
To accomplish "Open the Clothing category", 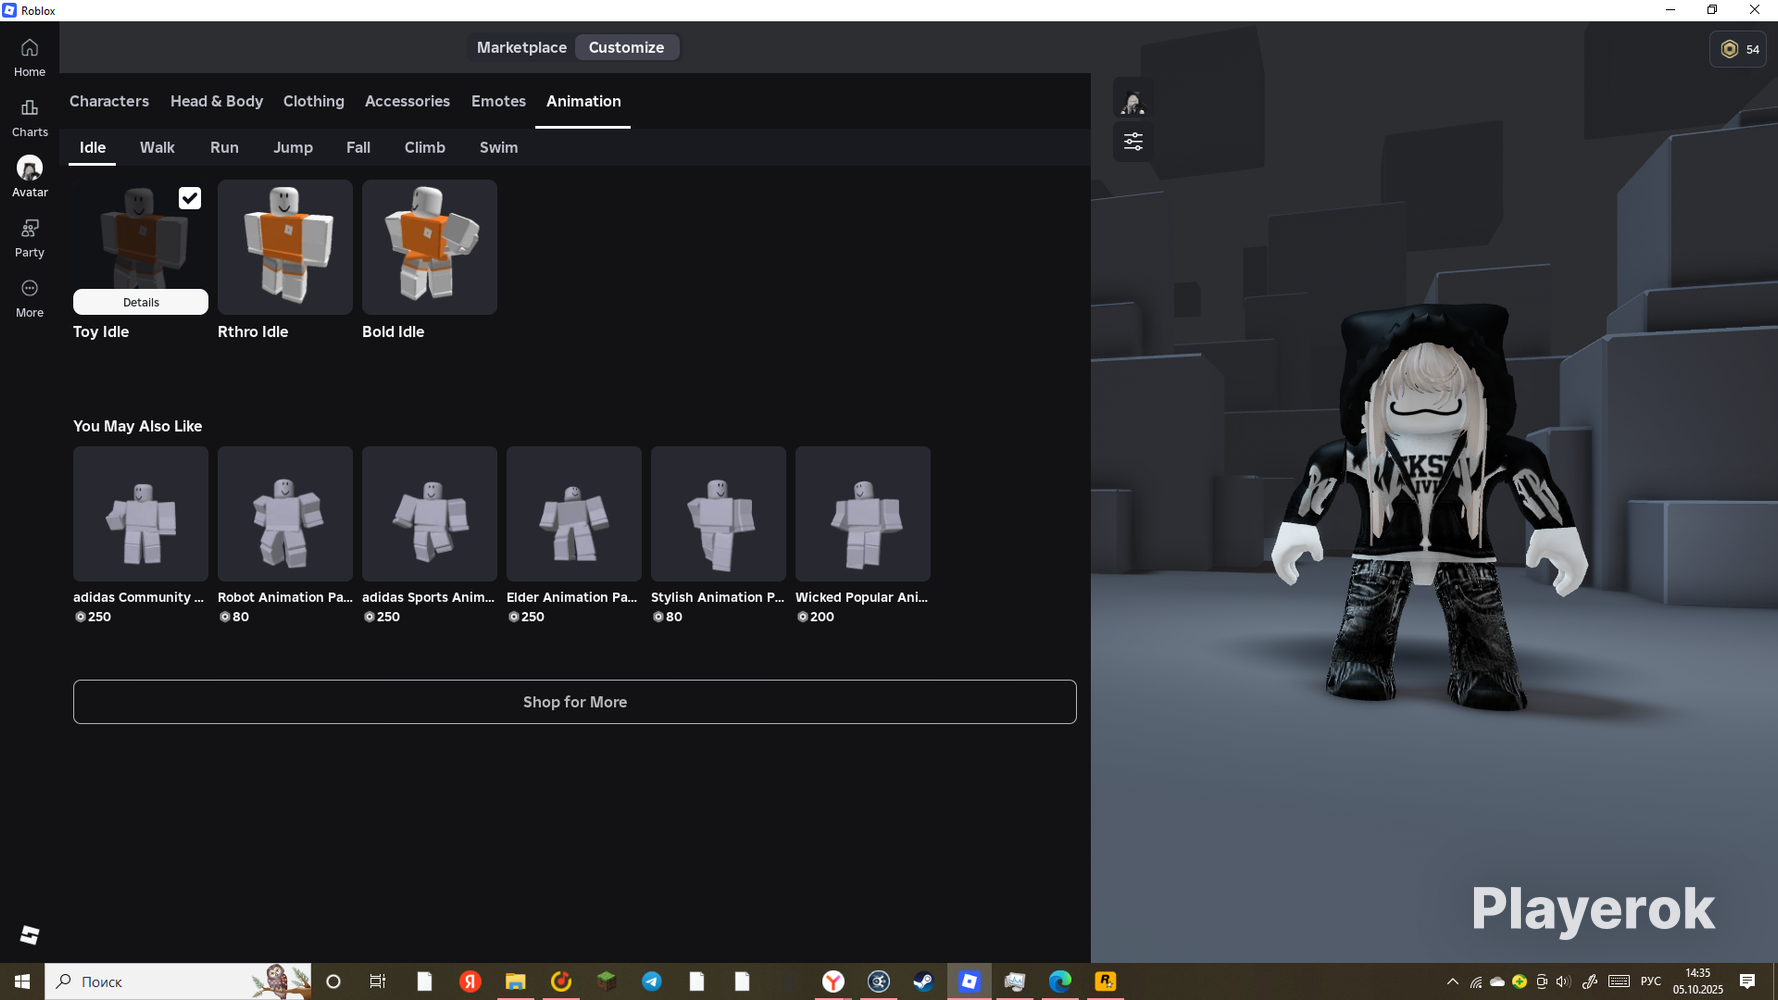I will click(313, 101).
